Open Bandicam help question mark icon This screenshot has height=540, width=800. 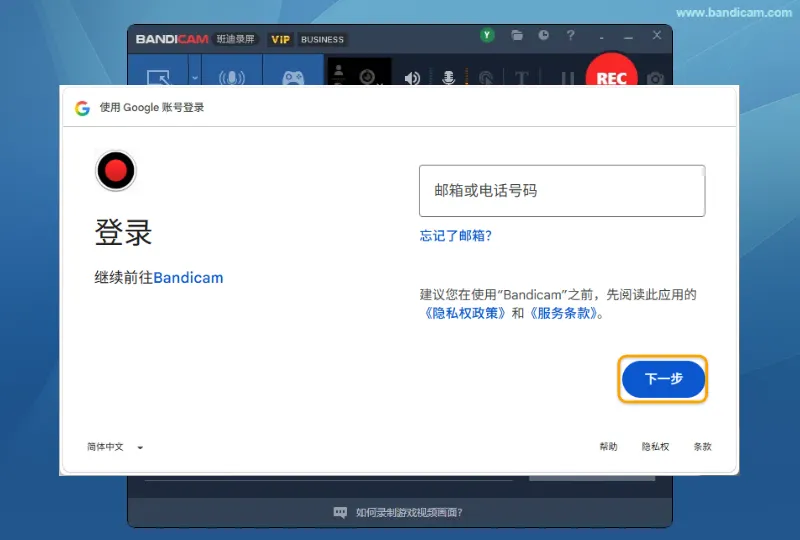[x=570, y=35]
